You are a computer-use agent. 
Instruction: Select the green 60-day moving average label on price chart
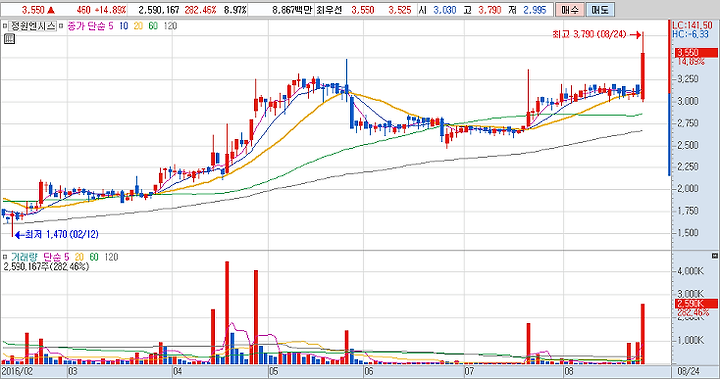(x=153, y=26)
